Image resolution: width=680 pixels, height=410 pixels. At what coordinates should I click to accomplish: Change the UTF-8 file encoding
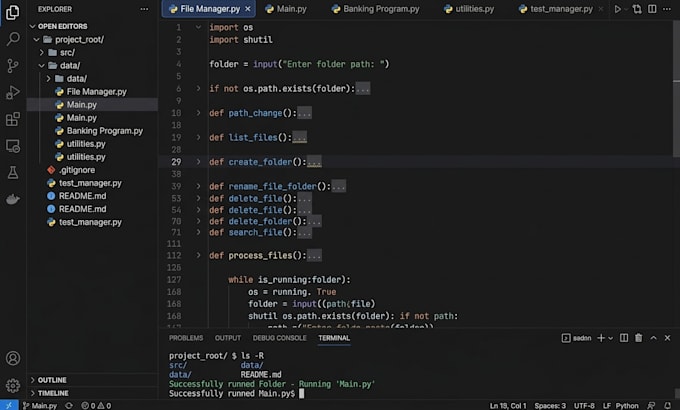click(x=584, y=406)
